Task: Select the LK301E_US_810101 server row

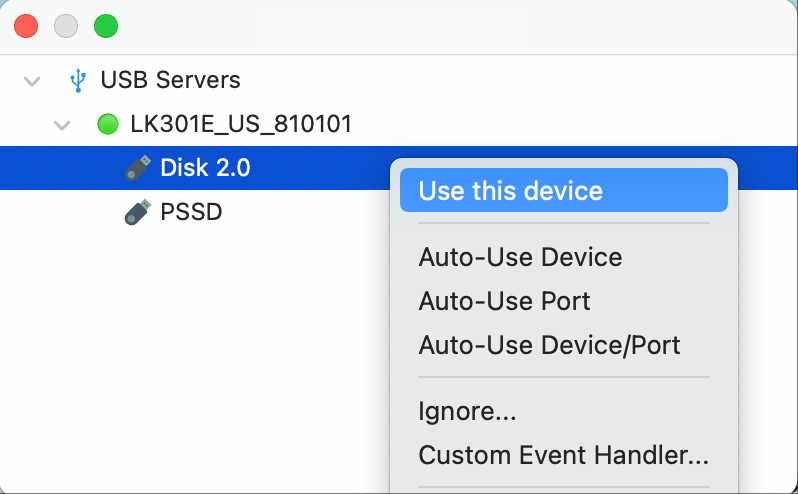Action: (240, 125)
